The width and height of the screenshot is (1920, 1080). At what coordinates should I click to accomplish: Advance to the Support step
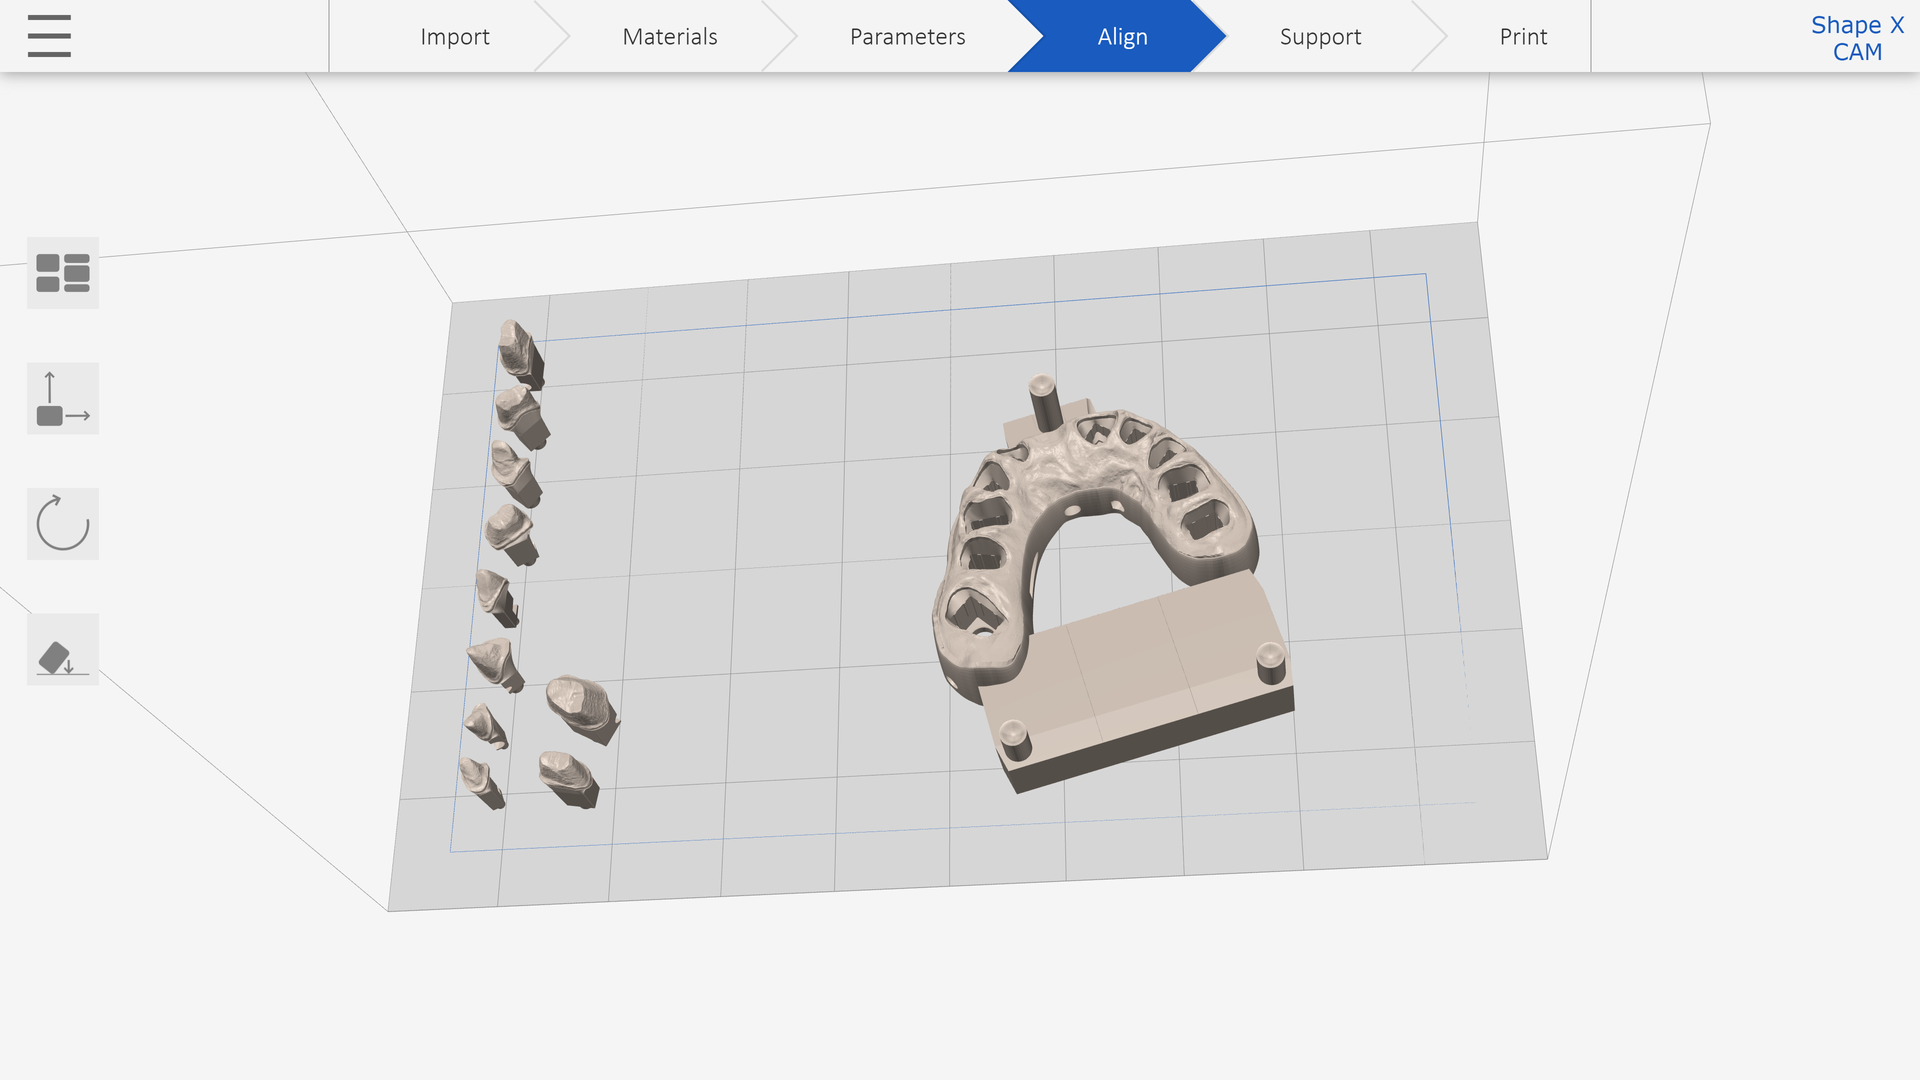point(1320,36)
